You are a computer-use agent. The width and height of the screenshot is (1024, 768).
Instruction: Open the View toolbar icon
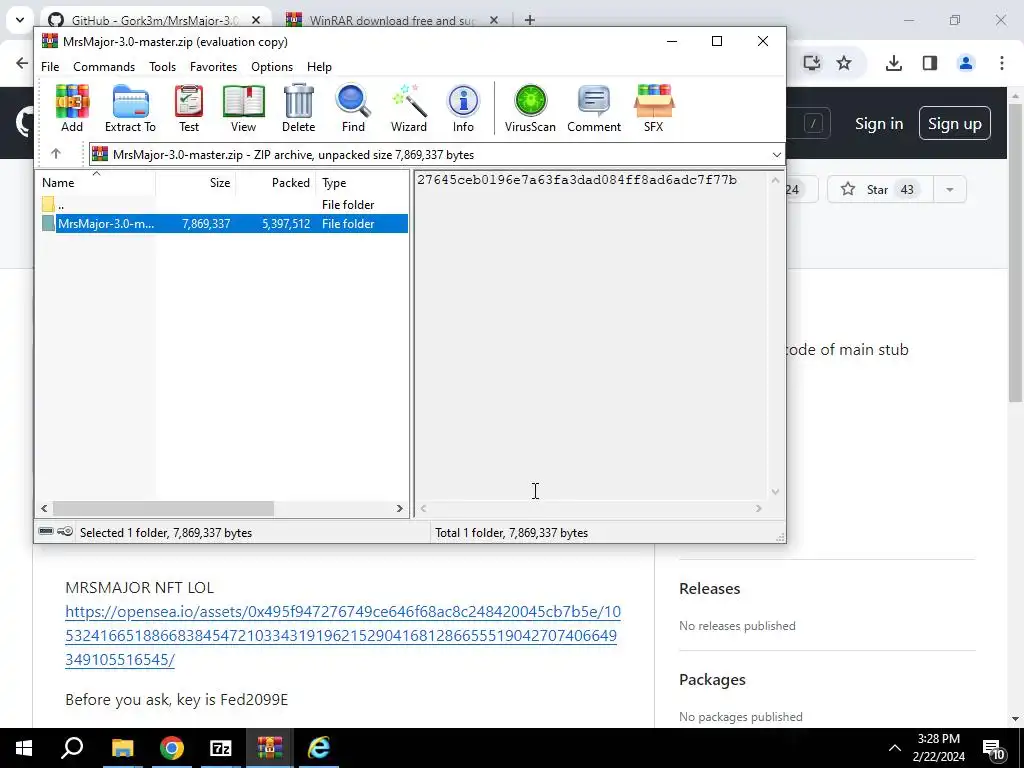click(244, 108)
